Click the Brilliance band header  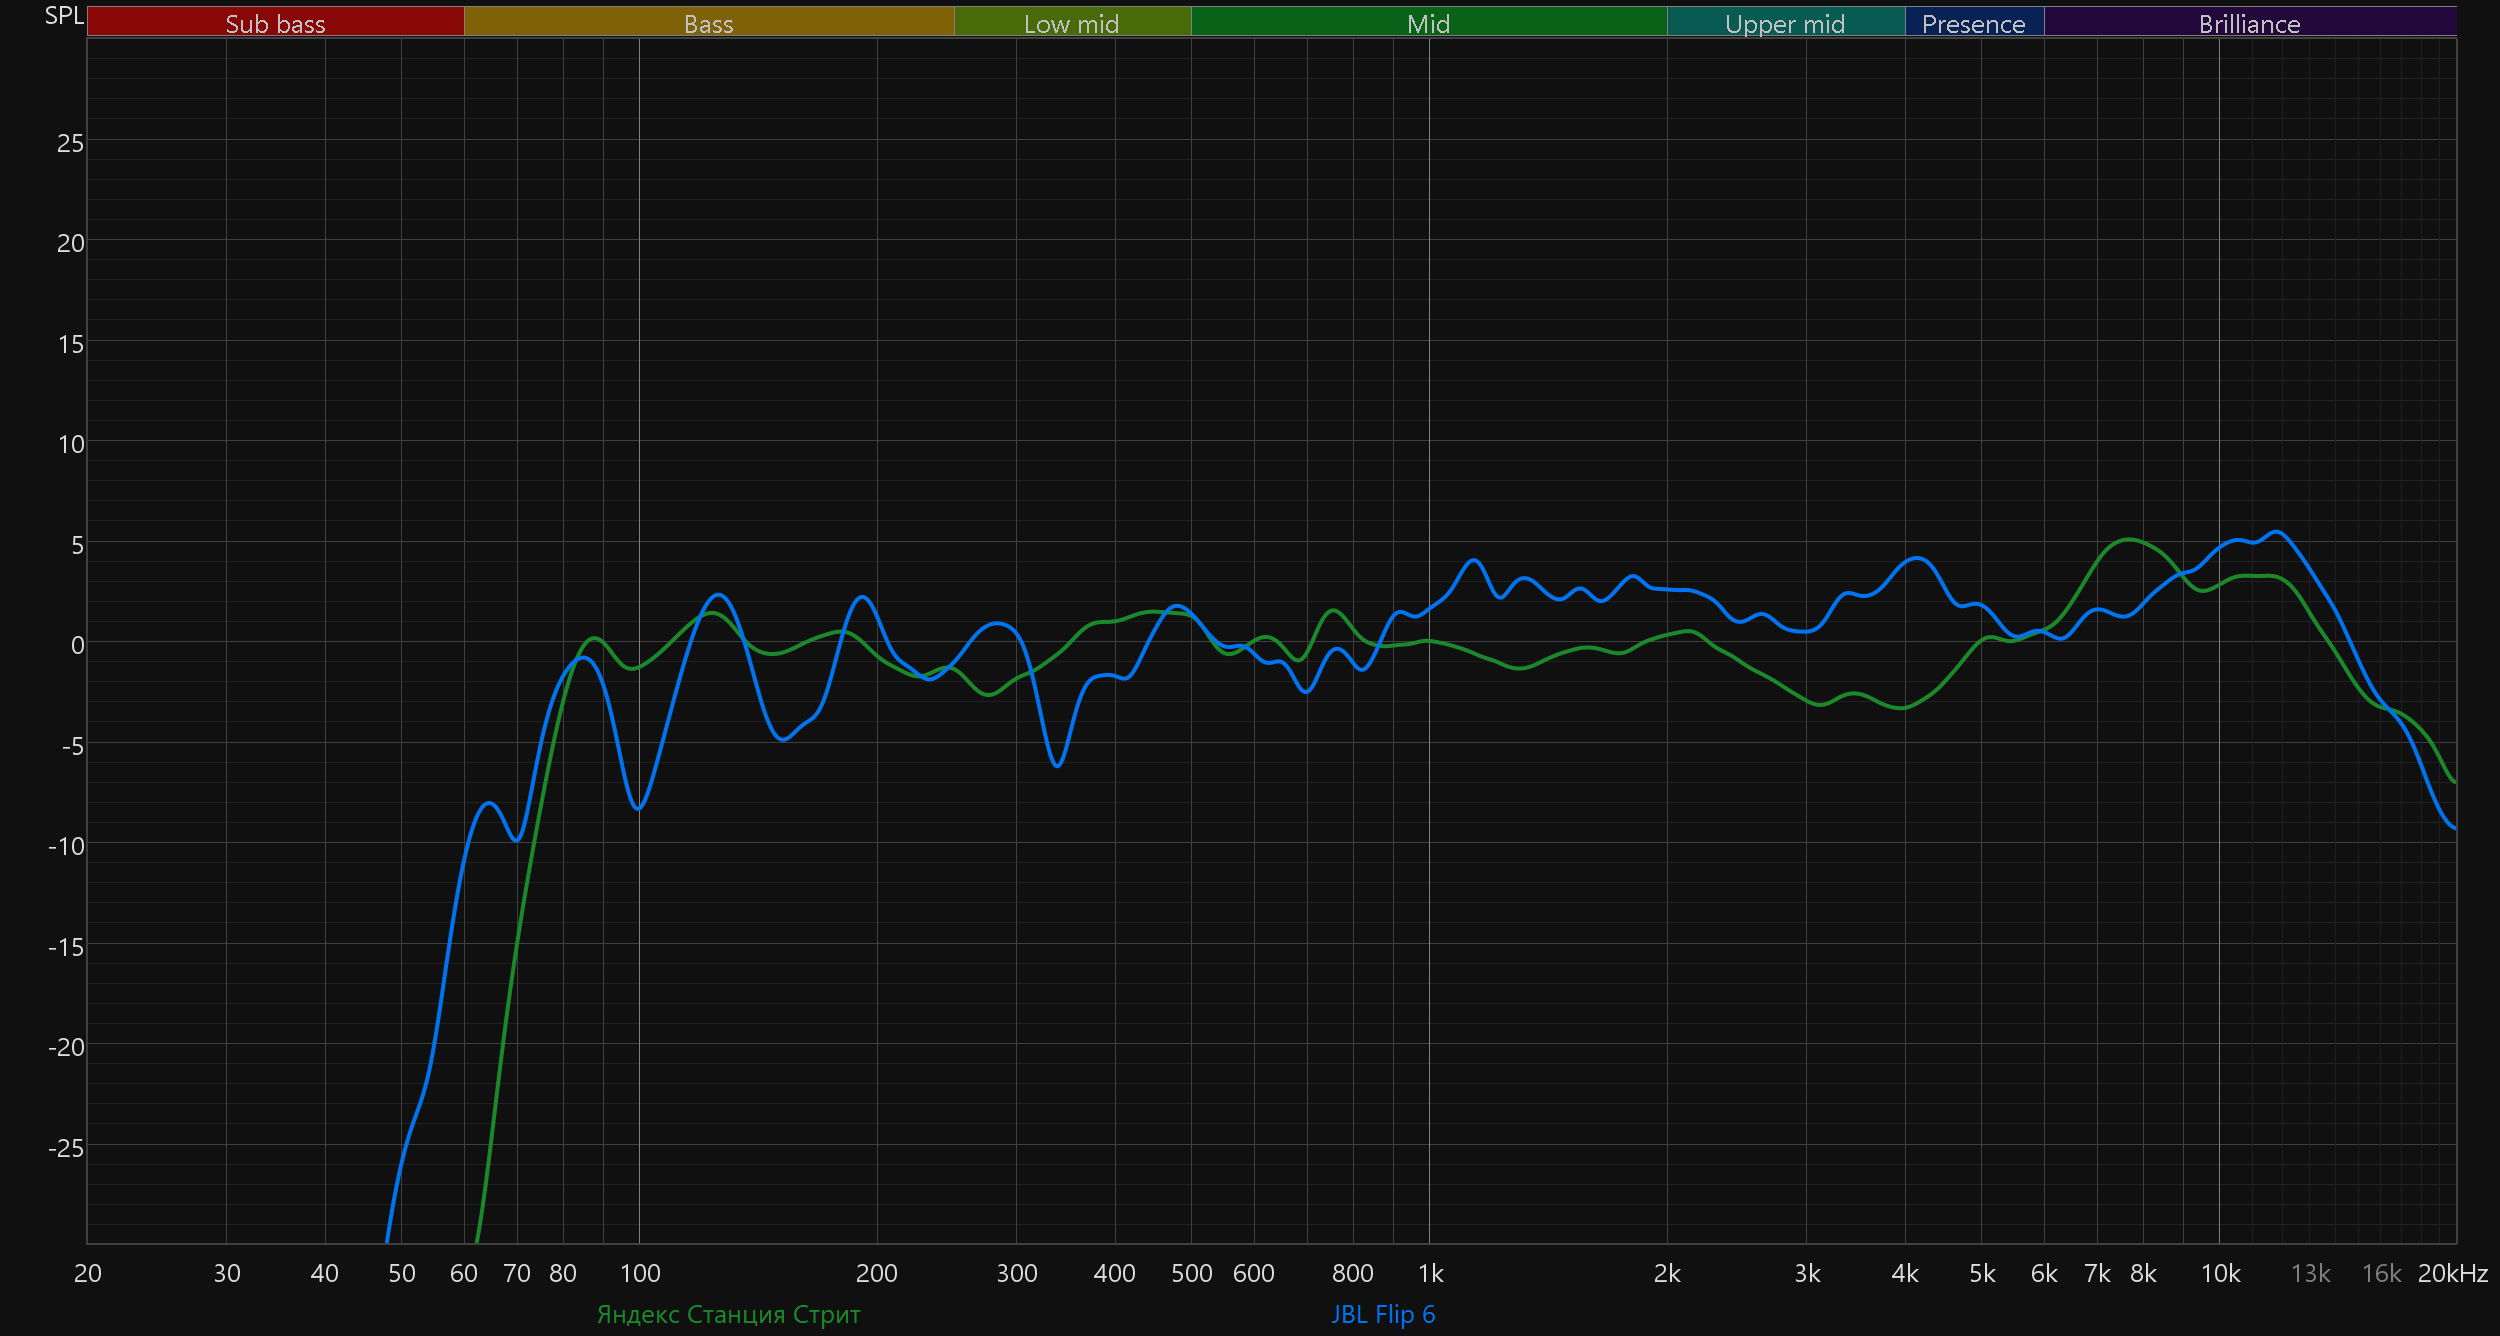[2249, 23]
